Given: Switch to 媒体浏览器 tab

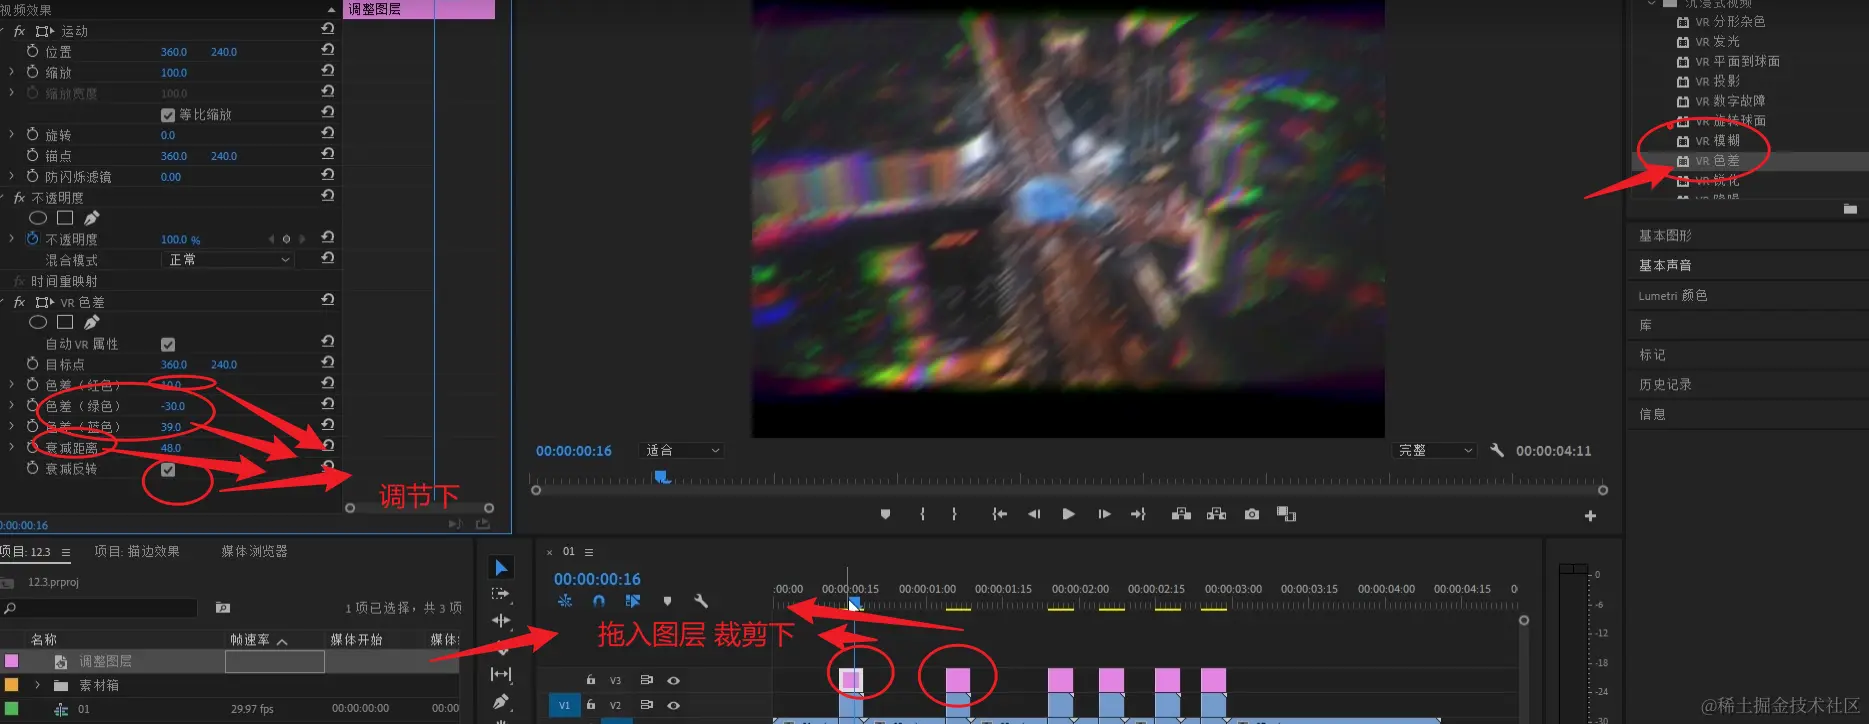Looking at the screenshot, I should pos(254,552).
